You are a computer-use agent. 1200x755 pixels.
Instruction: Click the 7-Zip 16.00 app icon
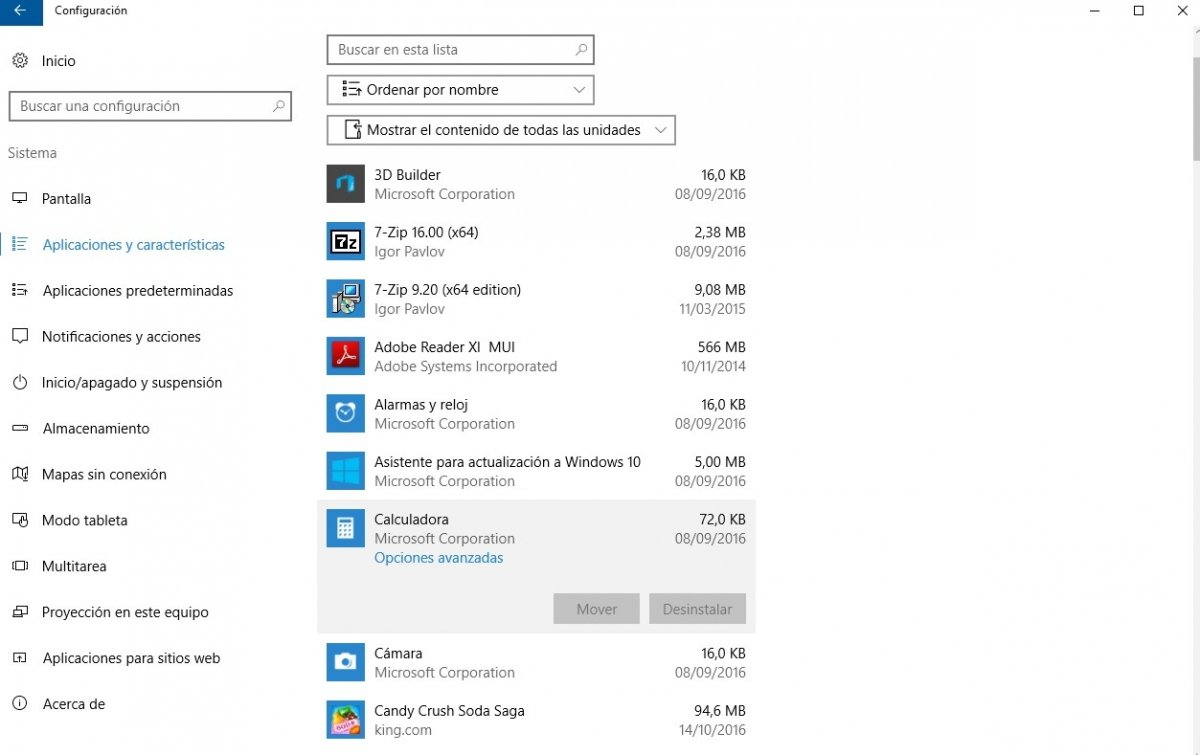coord(346,241)
